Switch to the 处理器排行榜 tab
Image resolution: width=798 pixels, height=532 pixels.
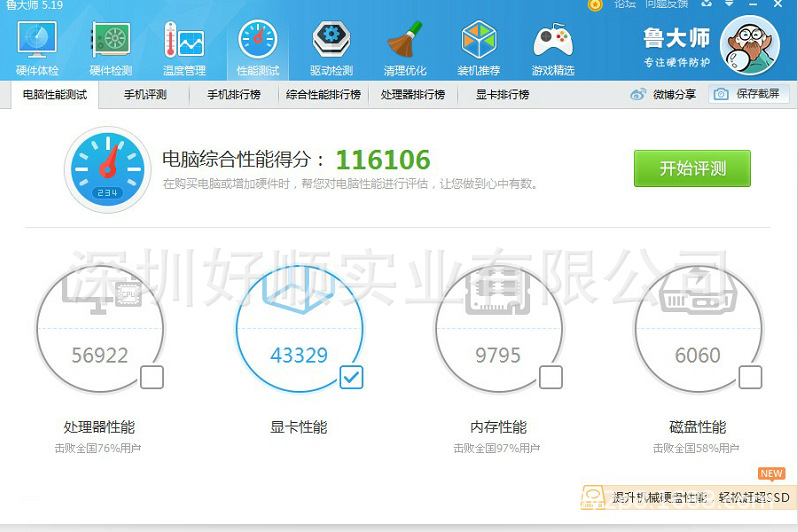[x=413, y=95]
